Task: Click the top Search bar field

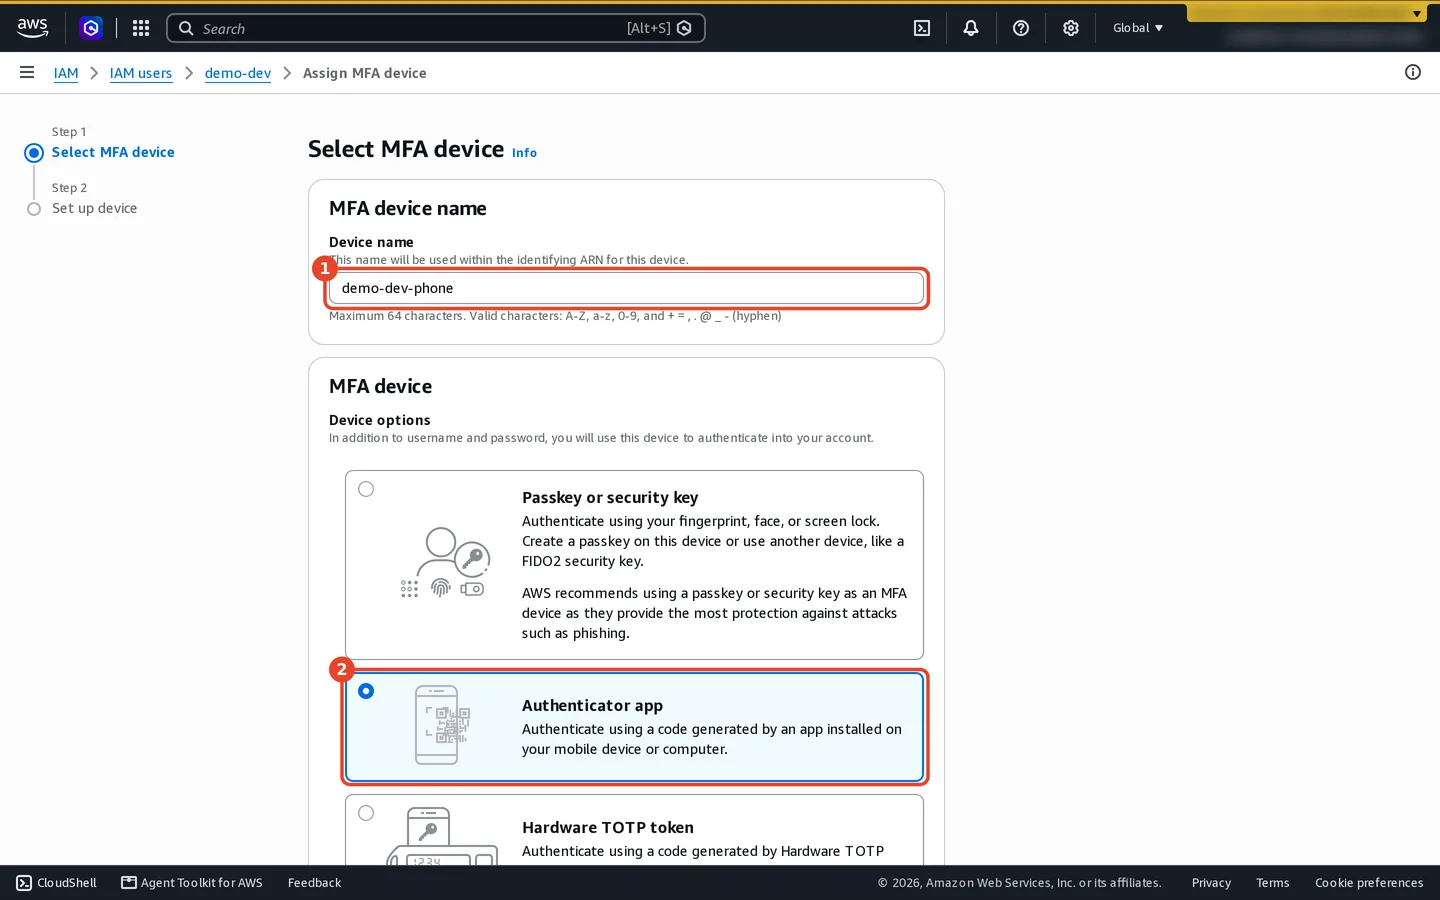Action: click(436, 28)
